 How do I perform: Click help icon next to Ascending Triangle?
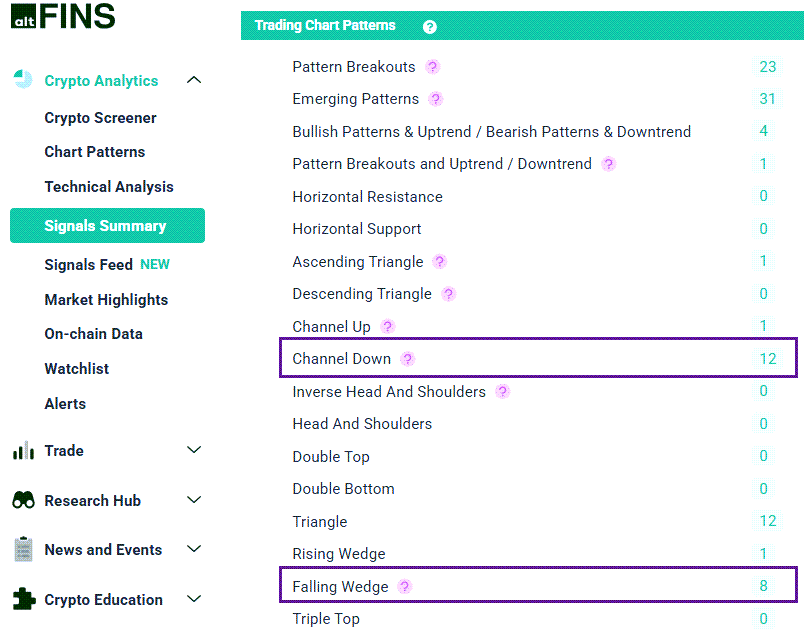439,262
